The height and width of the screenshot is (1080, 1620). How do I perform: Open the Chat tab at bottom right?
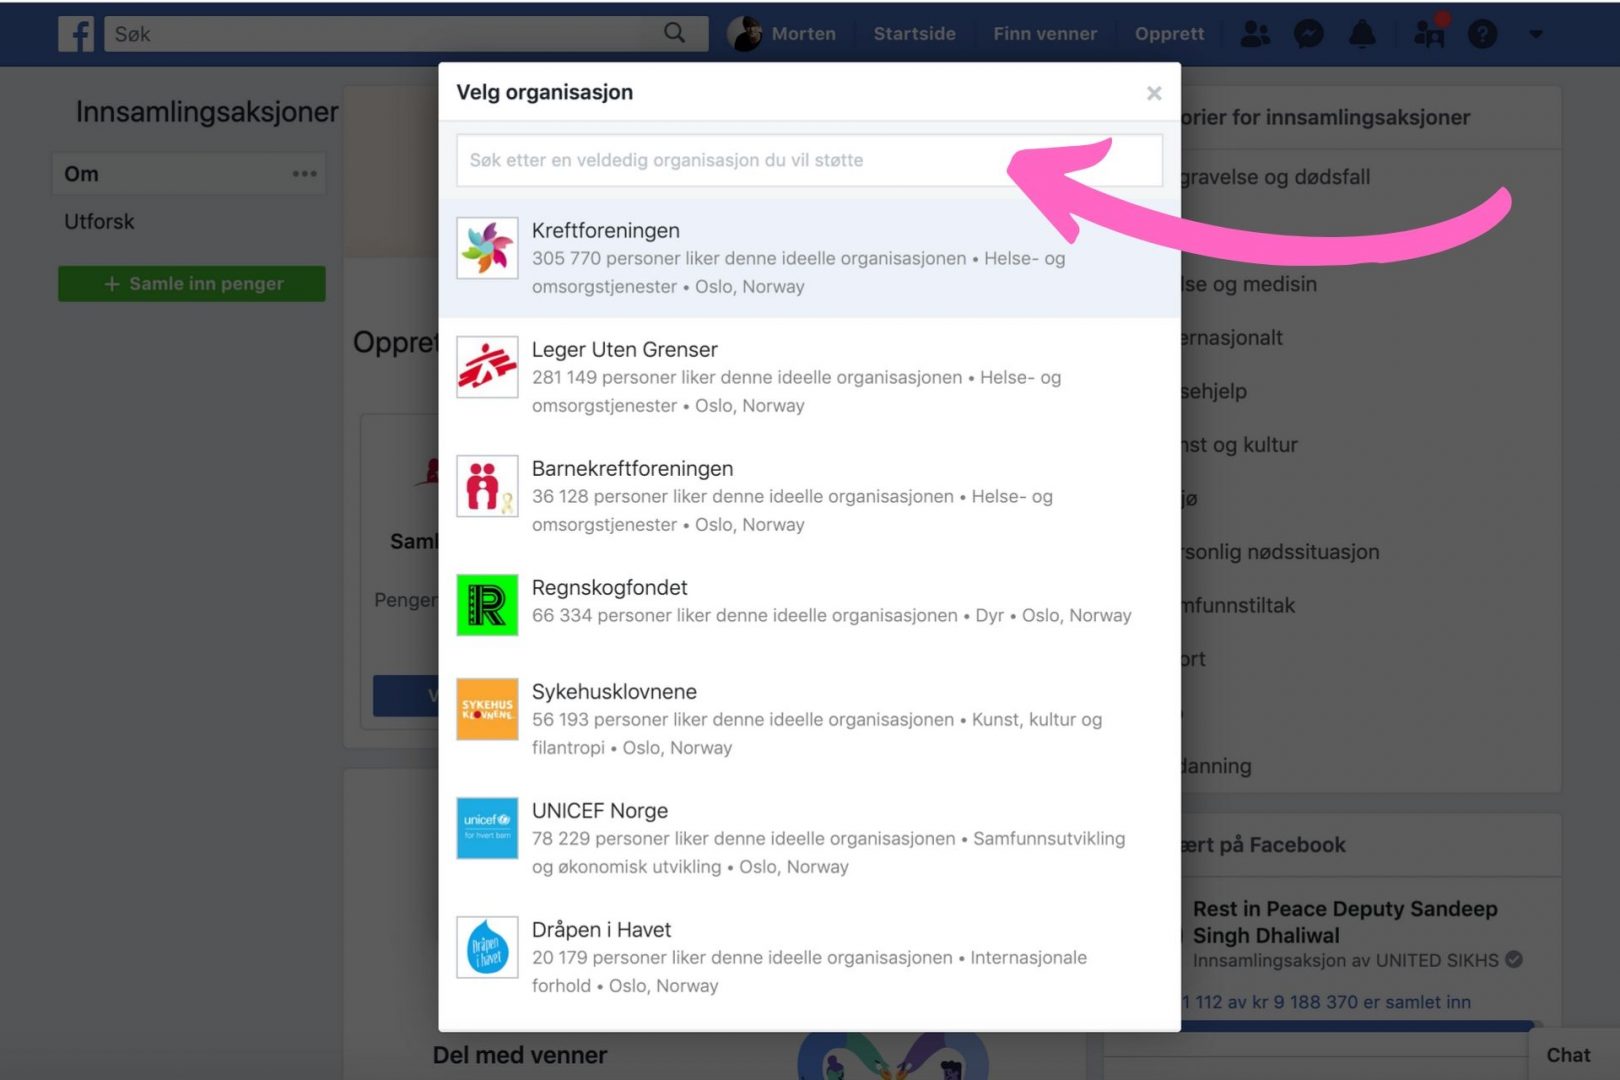click(x=1568, y=1055)
